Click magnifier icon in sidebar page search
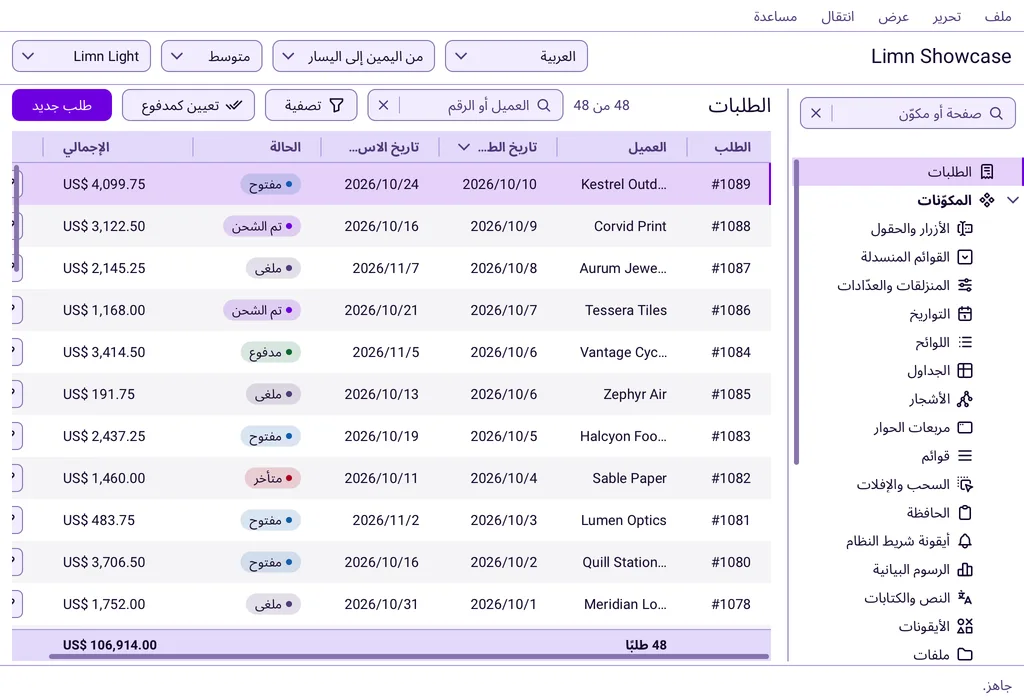Image resolution: width=1024 pixels, height=700 pixels. coord(996,113)
